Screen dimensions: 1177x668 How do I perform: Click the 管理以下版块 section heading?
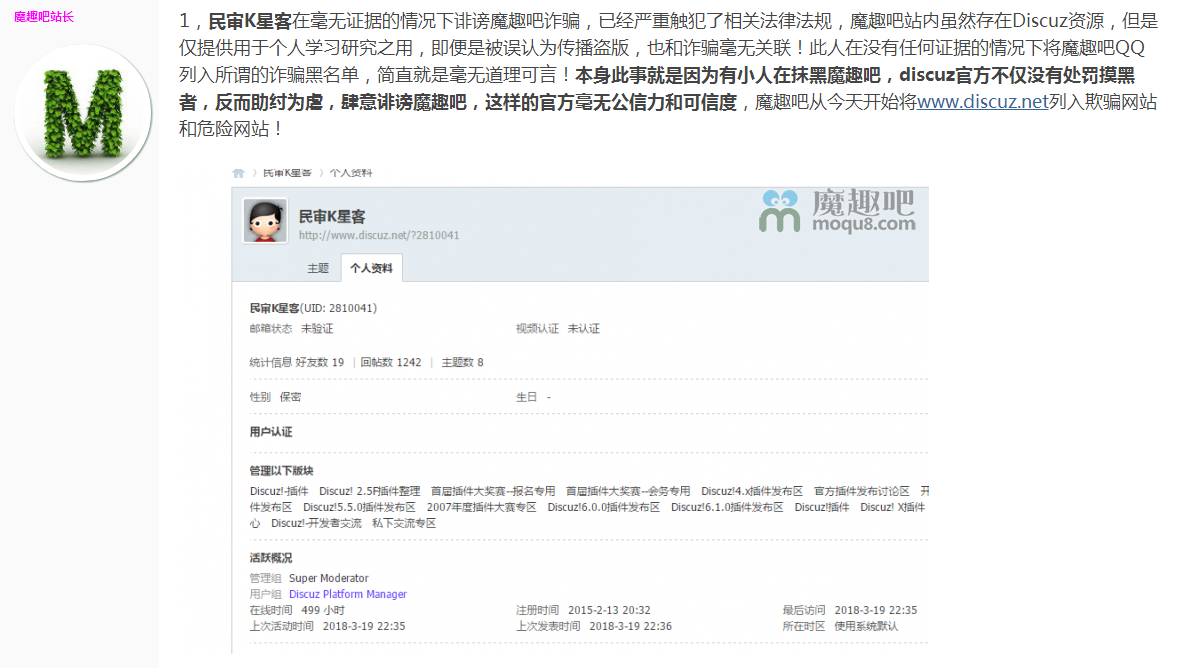(x=281, y=471)
